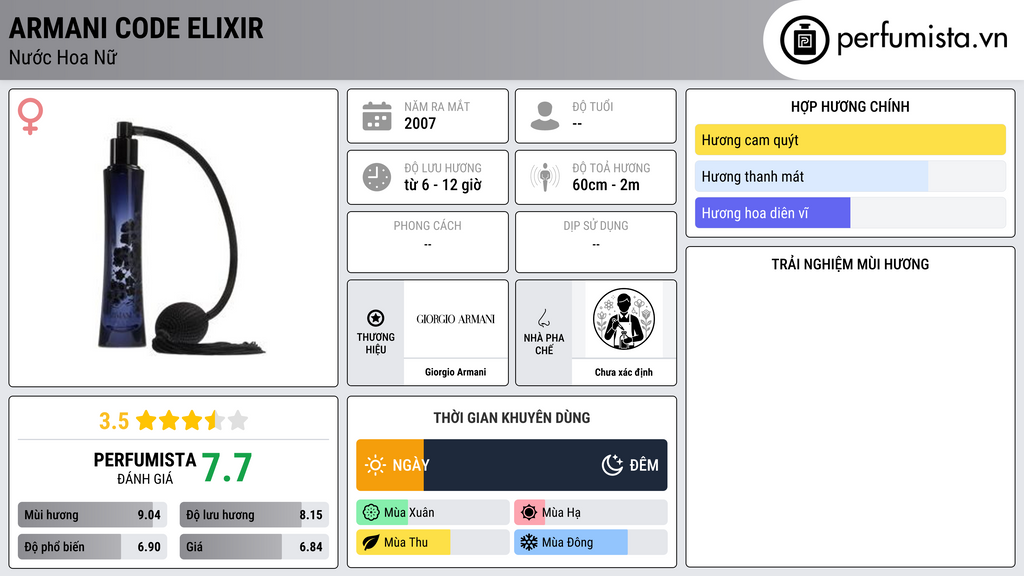Click the empty grey fifth rating star
The width and height of the screenshot is (1024, 576).
pyautogui.click(x=238, y=420)
